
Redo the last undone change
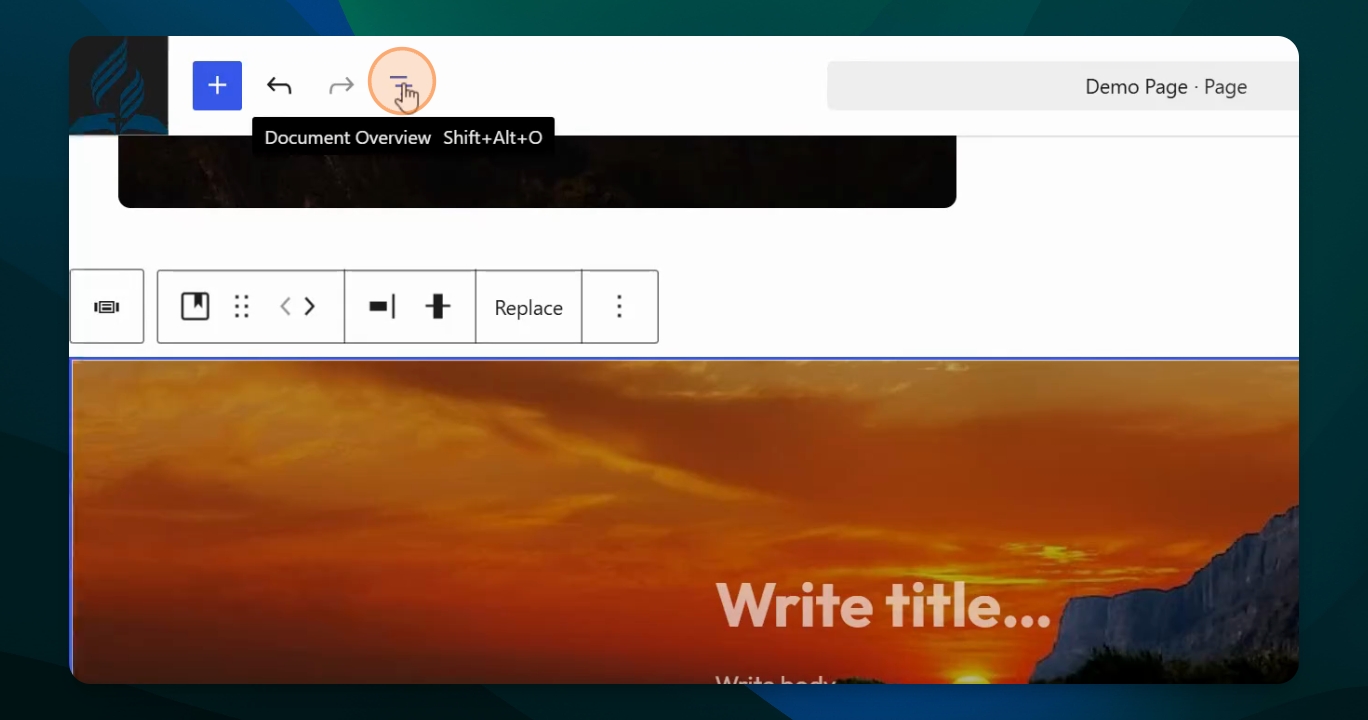pos(341,86)
